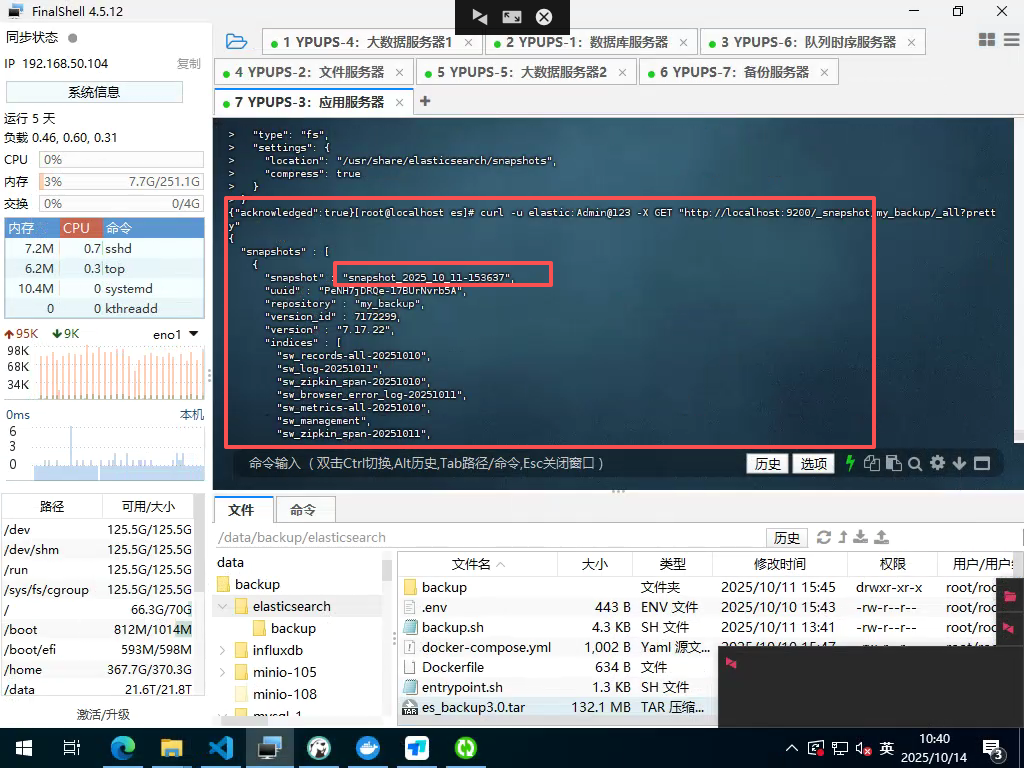
Task: Open terminal settings gear icon
Action: click(937, 463)
